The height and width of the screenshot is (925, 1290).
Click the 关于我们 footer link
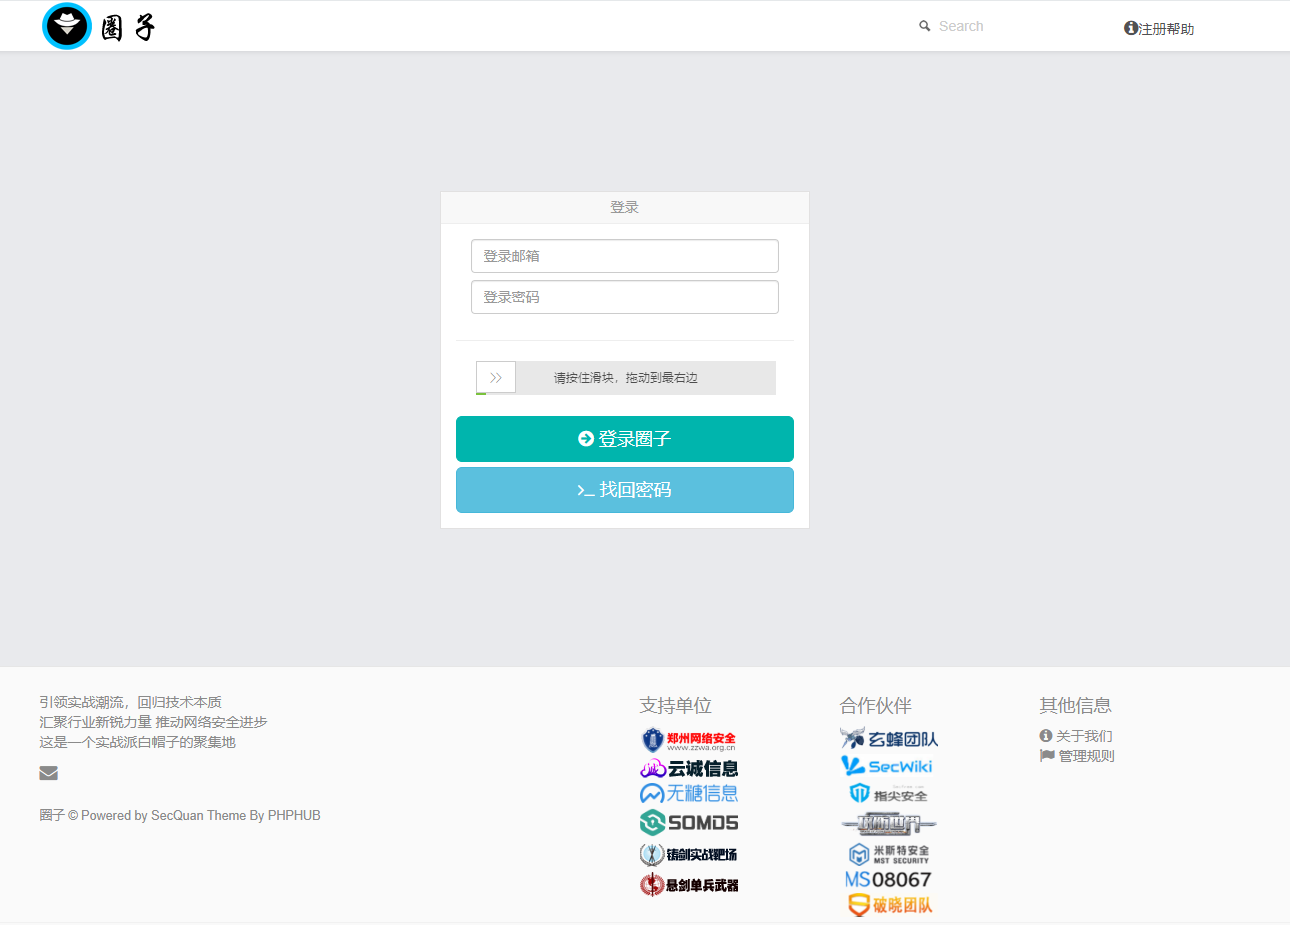pos(1077,735)
